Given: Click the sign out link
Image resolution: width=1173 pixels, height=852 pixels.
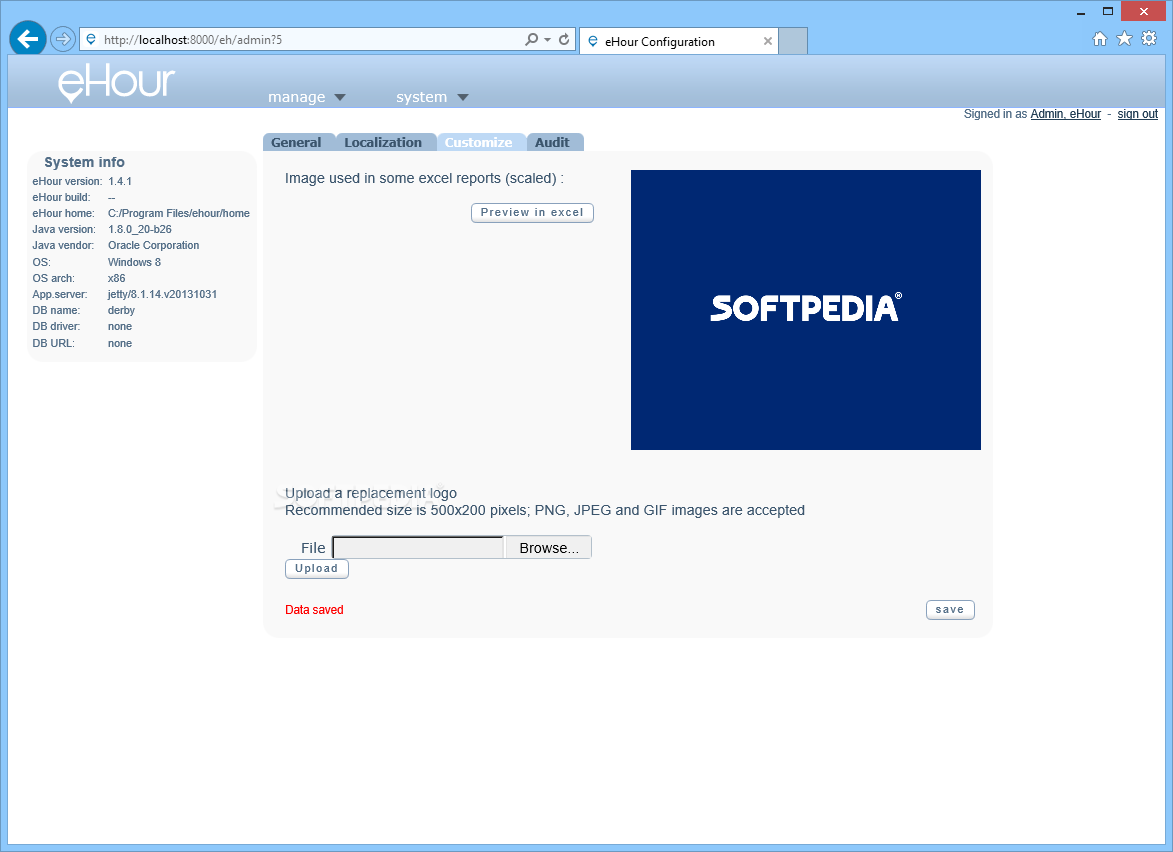Looking at the screenshot, I should click(x=1137, y=114).
